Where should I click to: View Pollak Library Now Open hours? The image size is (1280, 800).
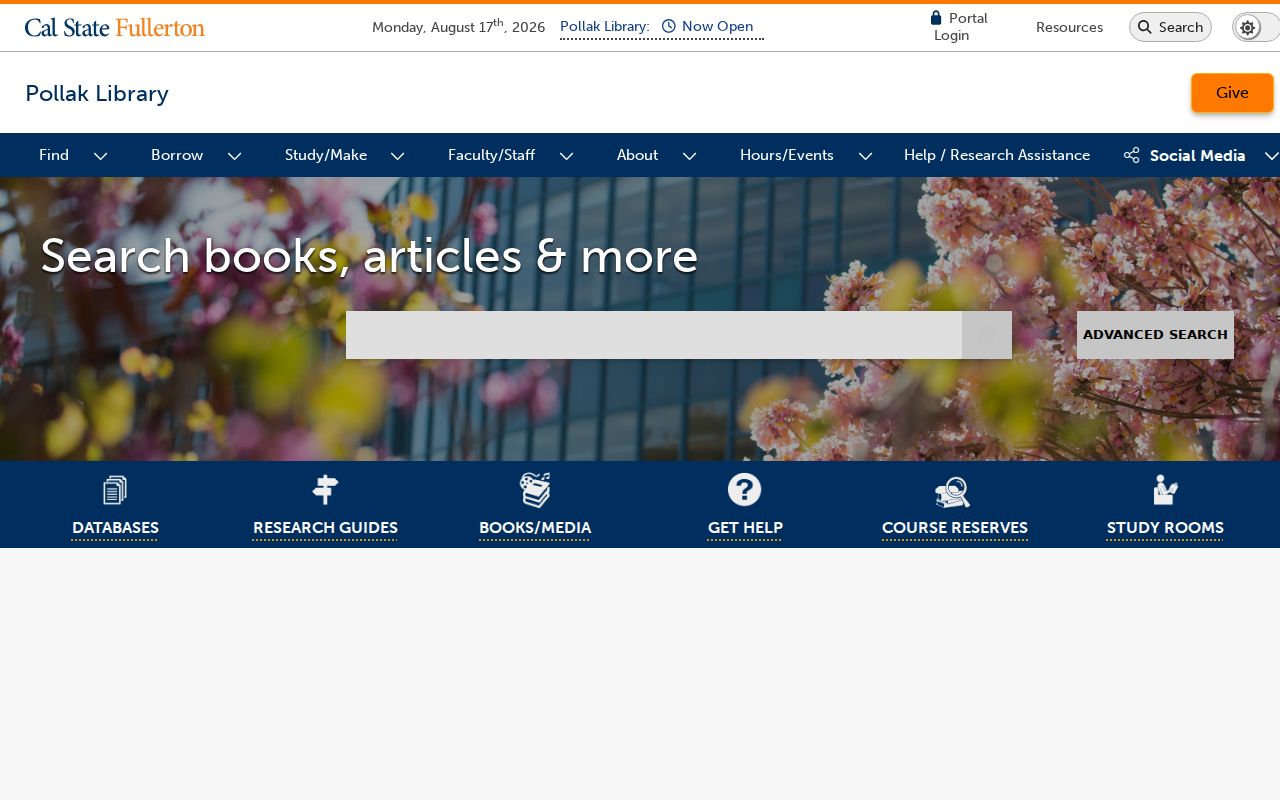click(x=662, y=27)
